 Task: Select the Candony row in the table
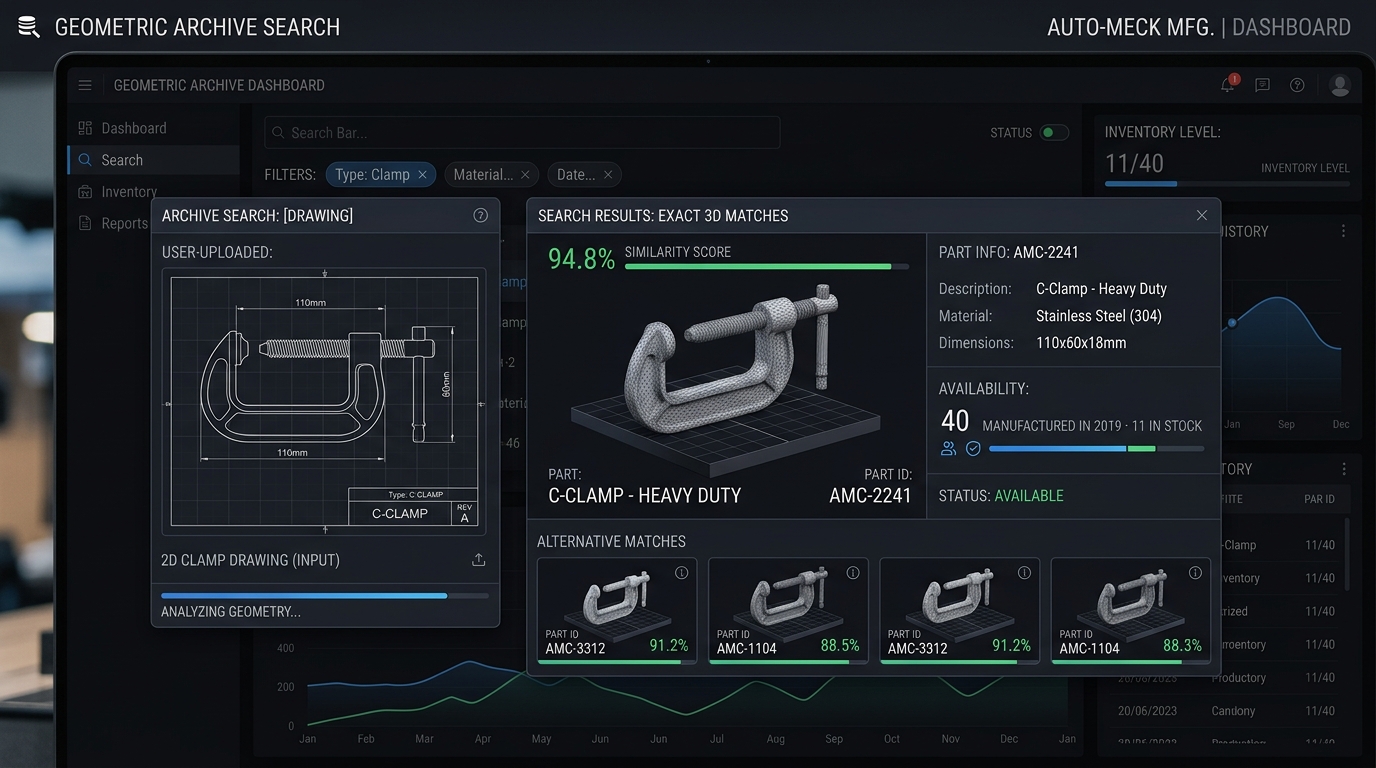point(1226,711)
